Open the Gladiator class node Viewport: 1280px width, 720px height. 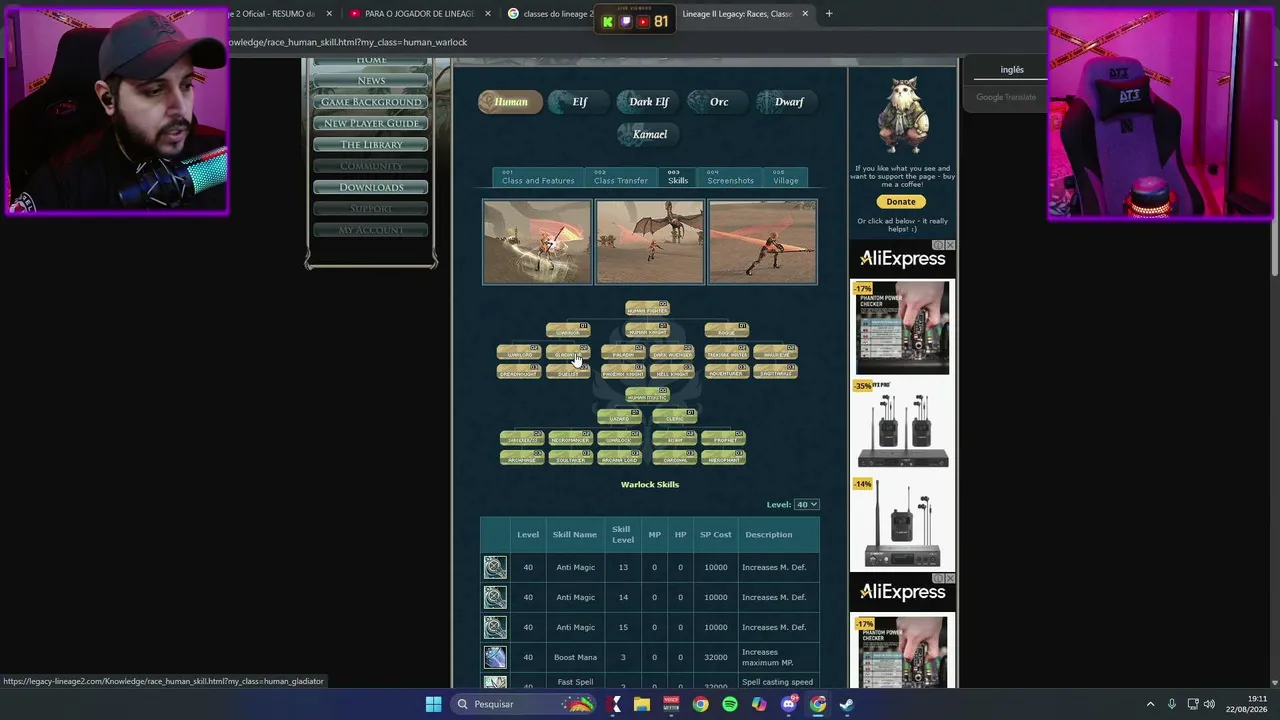[568, 352]
